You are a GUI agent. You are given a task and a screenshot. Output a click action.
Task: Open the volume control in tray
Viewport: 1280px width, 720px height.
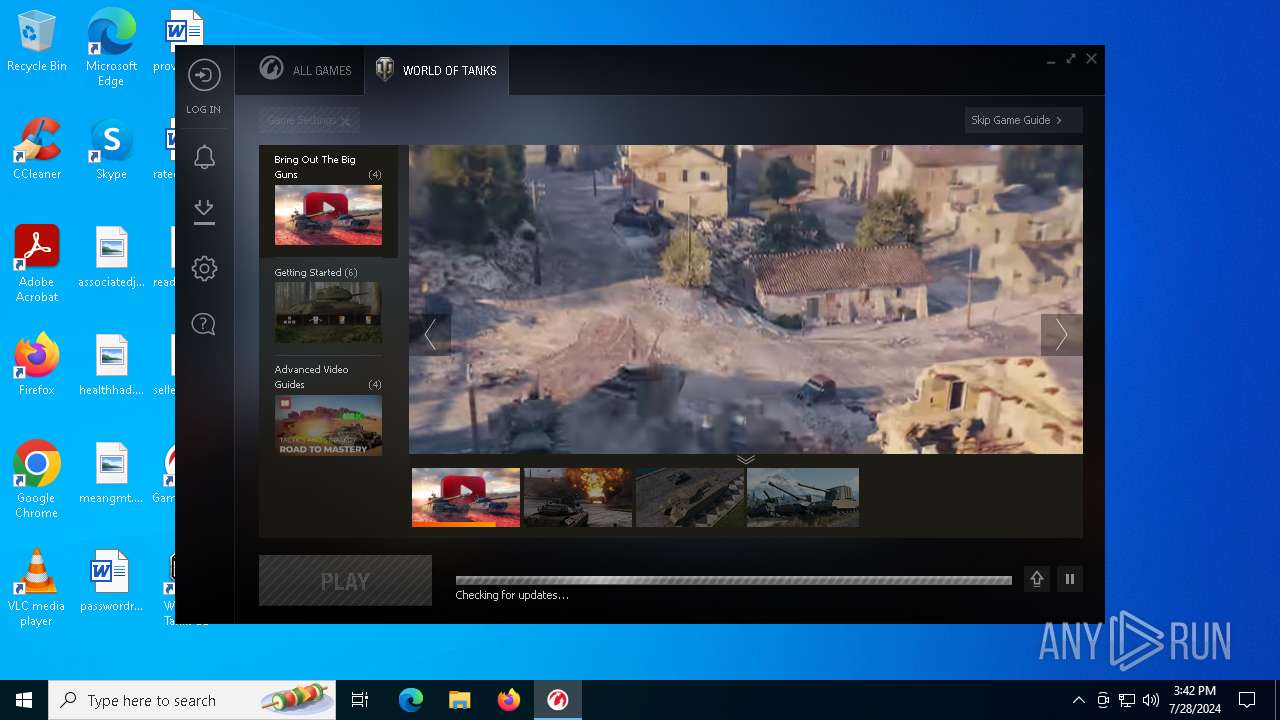click(1151, 700)
